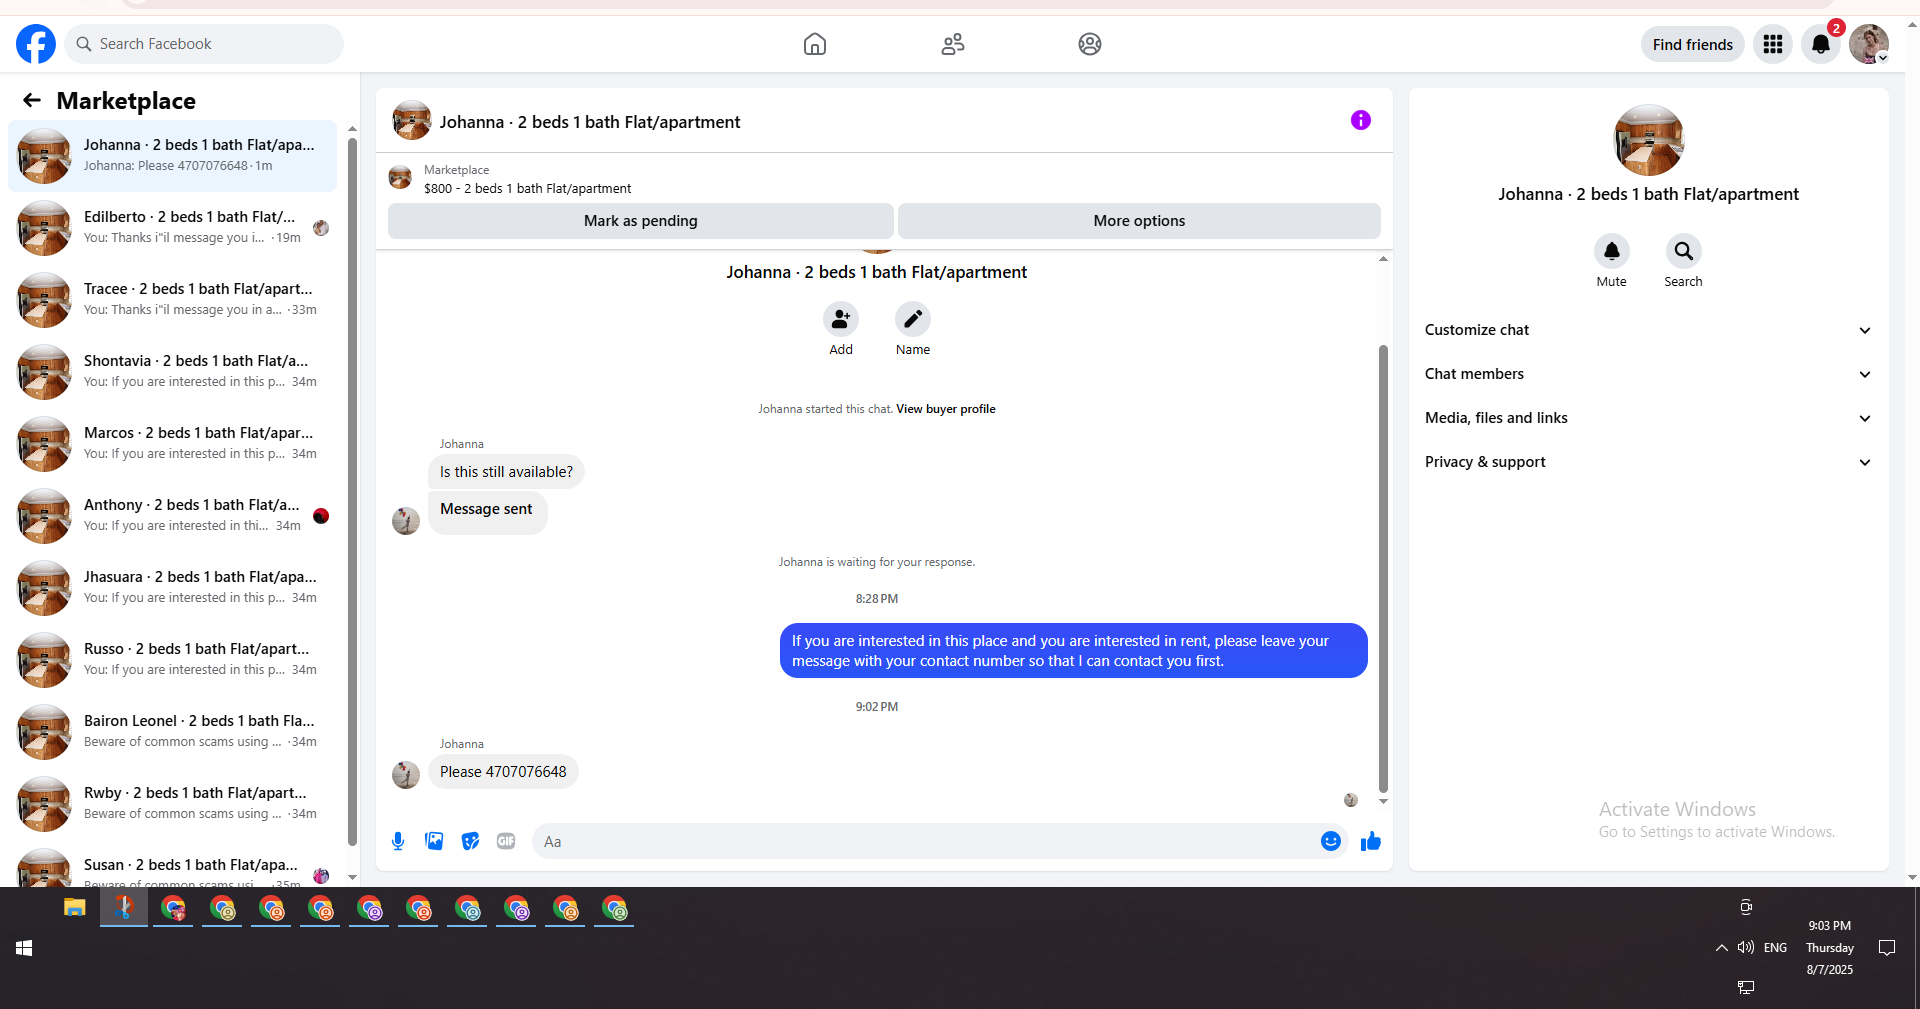Screen dimensions: 1920x1009
Task: Open the $800 2 beds listing link
Action: [527, 188]
